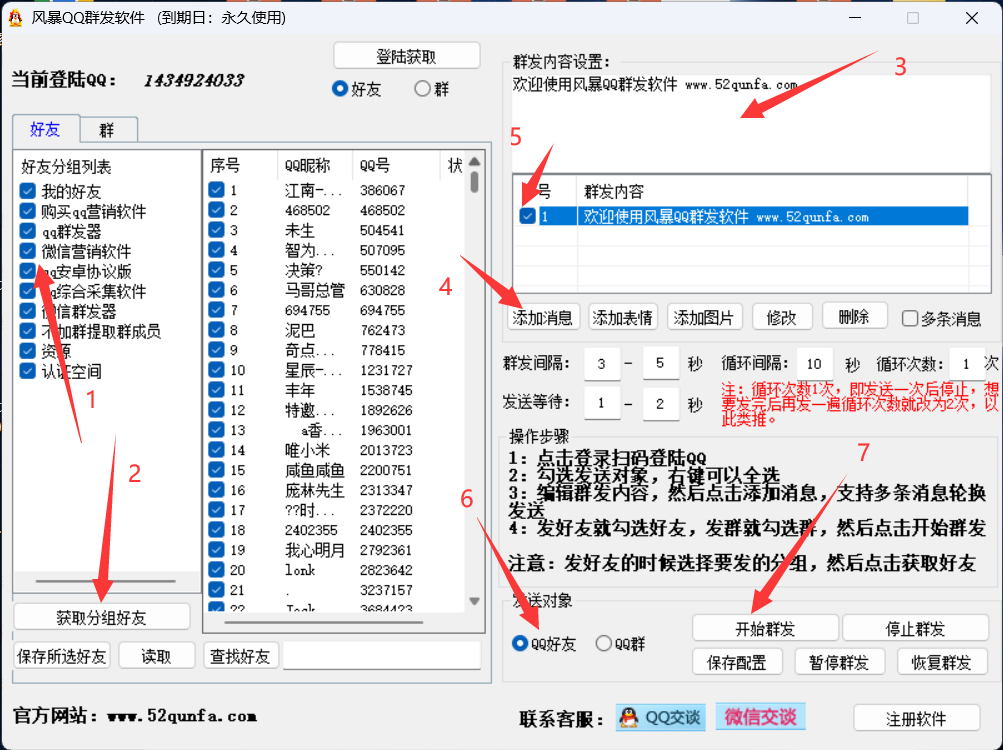Viewport: 1003px width, 750px height.
Task: Select the QQ好友 send target radio
Action: (x=520, y=643)
